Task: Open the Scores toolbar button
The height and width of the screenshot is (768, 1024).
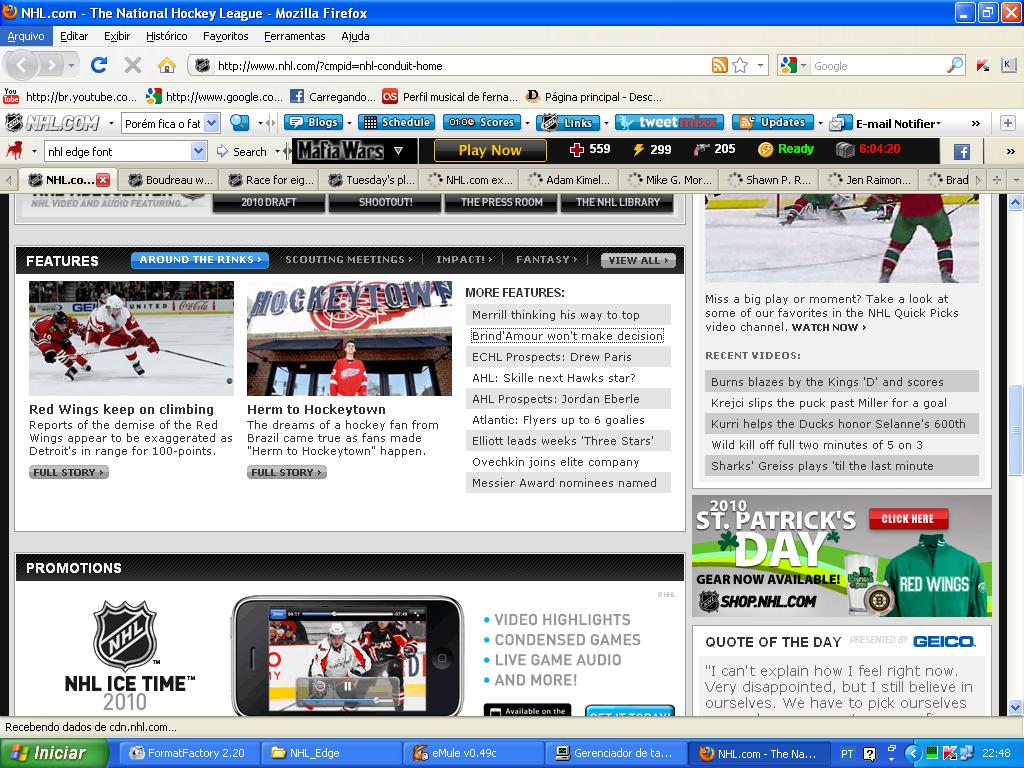Action: click(x=482, y=122)
